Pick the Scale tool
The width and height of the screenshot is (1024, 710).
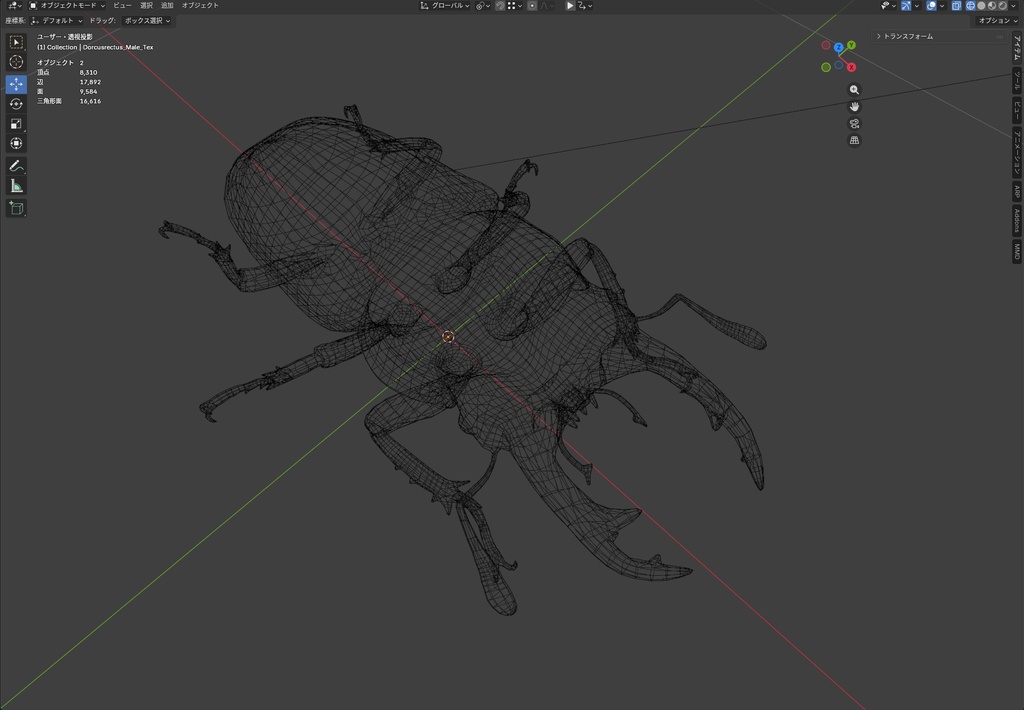click(16, 123)
